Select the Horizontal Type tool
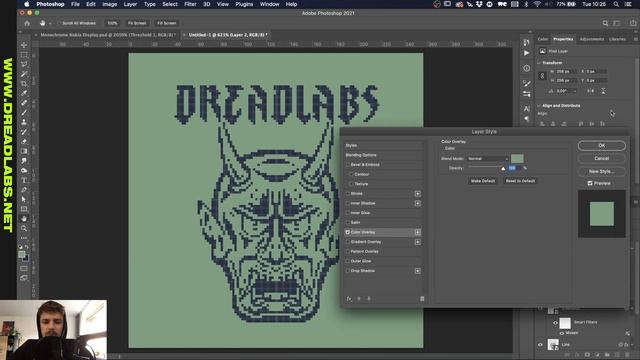The height and width of the screenshot is (360, 640). coord(24,180)
